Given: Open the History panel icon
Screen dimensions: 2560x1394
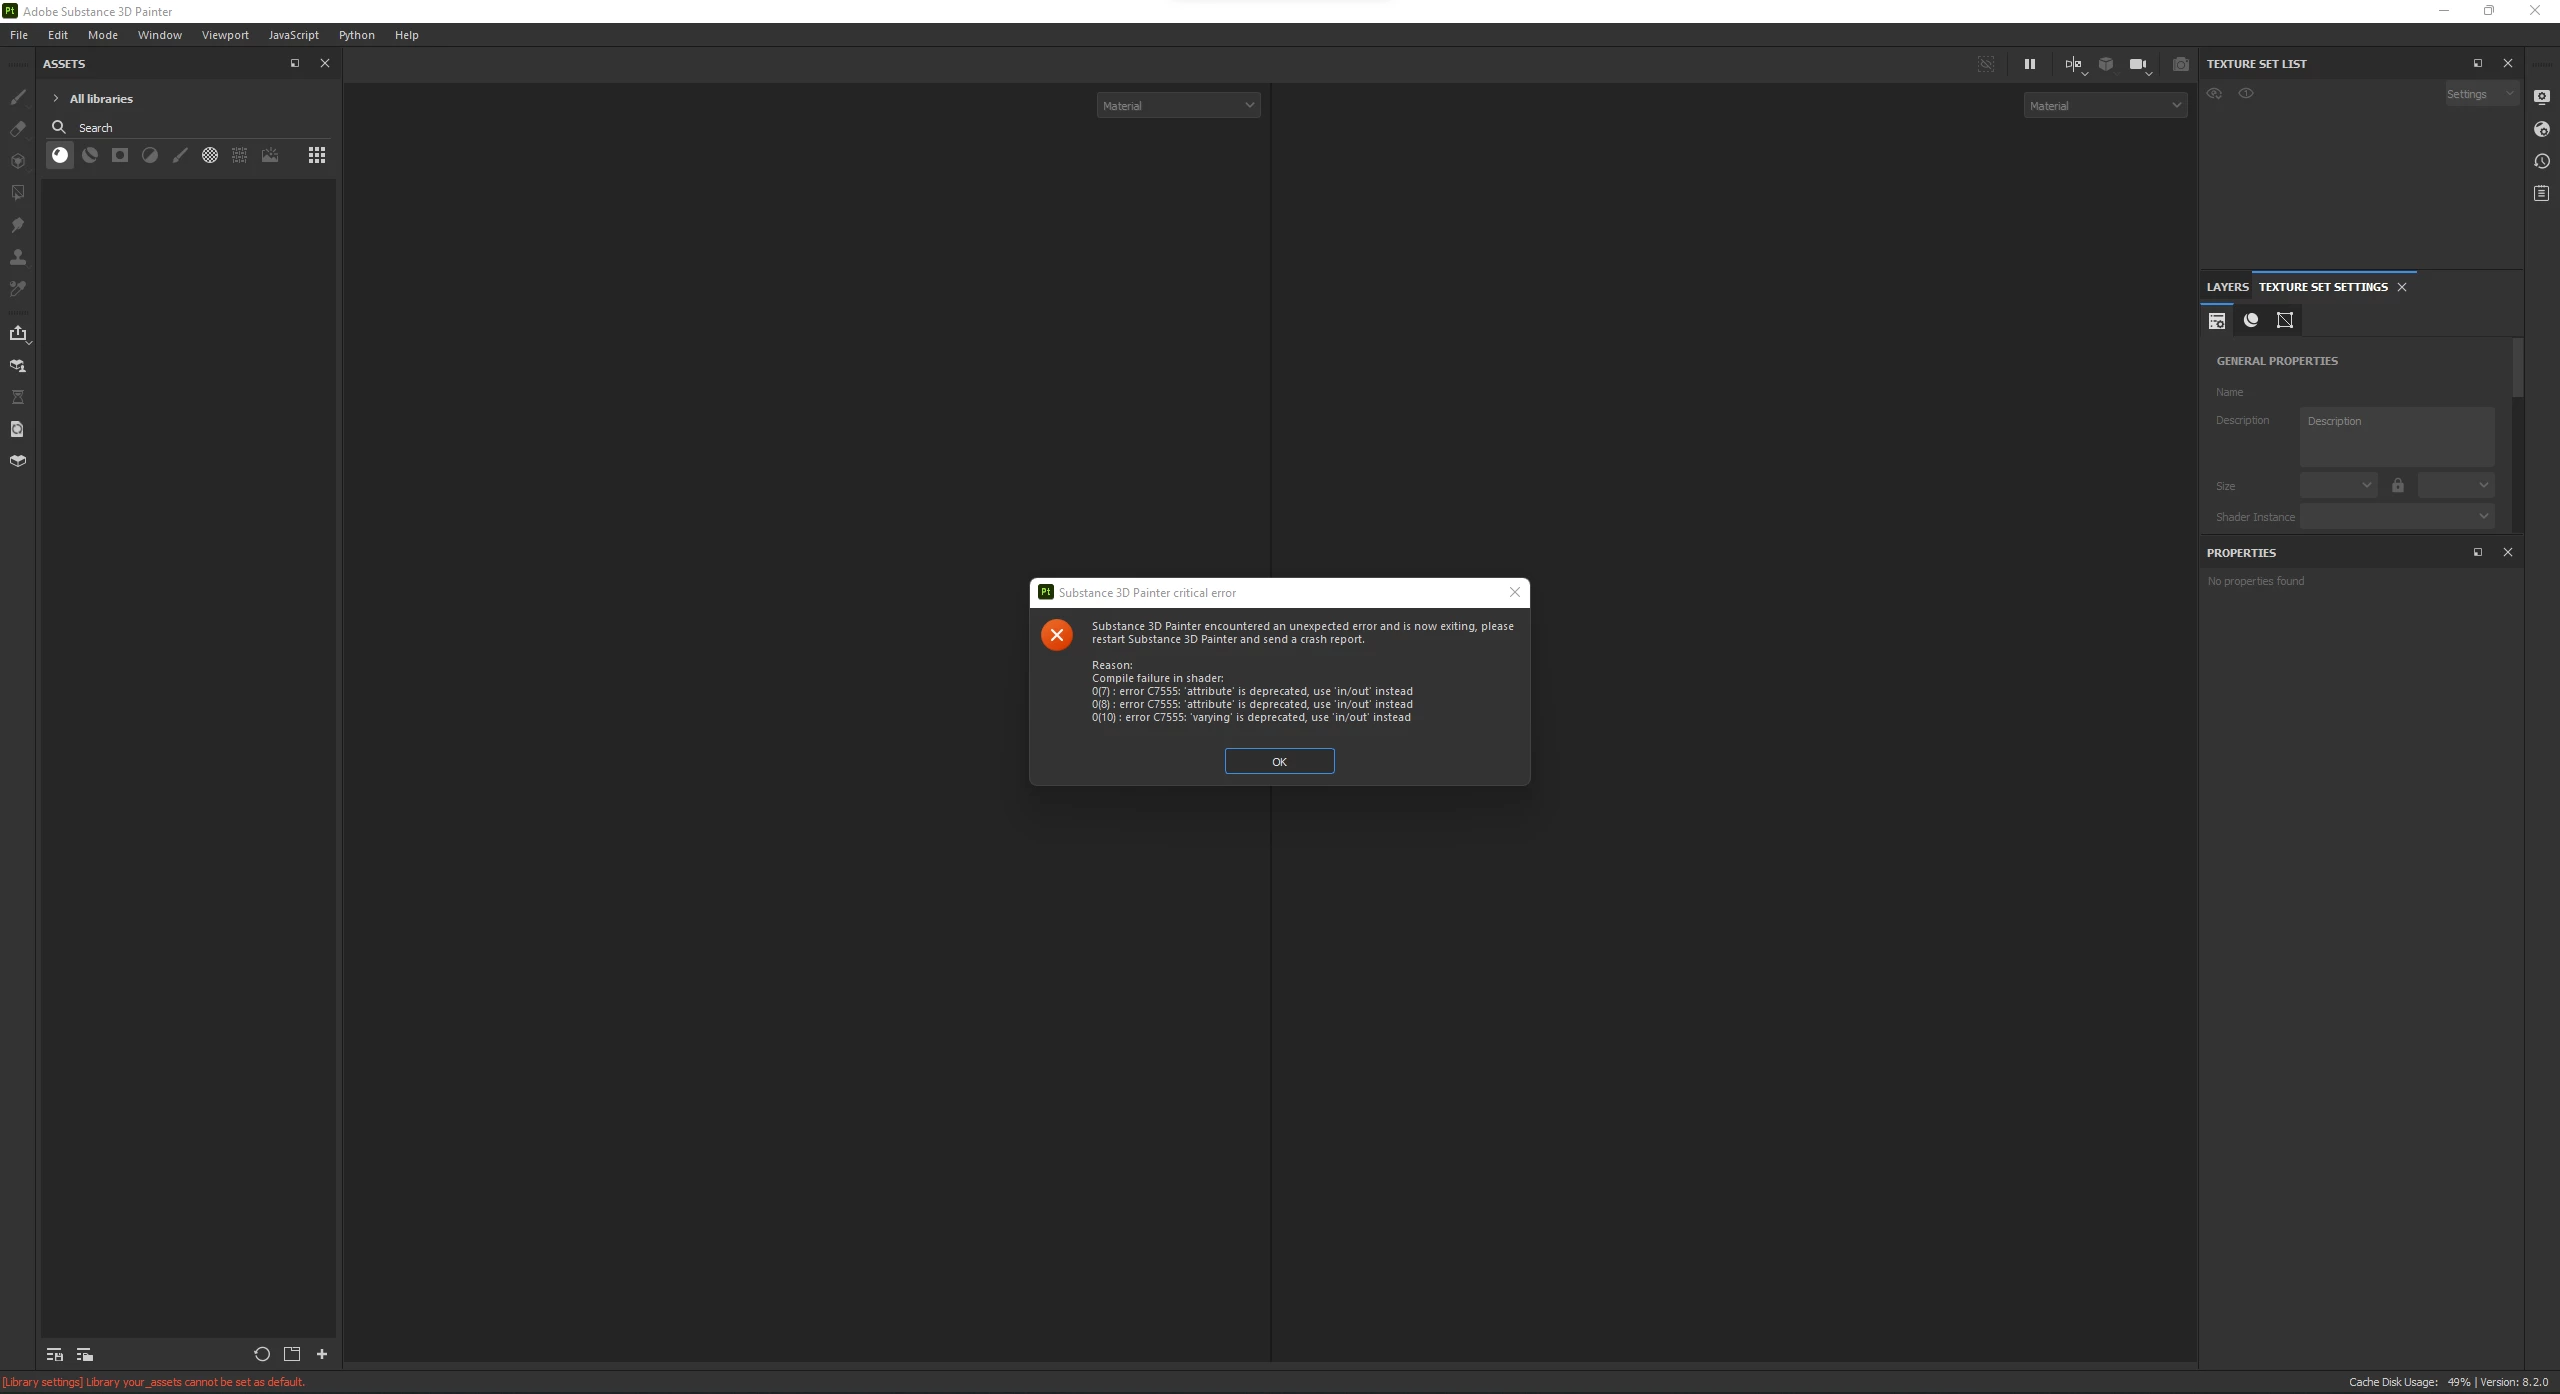Looking at the screenshot, I should (x=2541, y=161).
